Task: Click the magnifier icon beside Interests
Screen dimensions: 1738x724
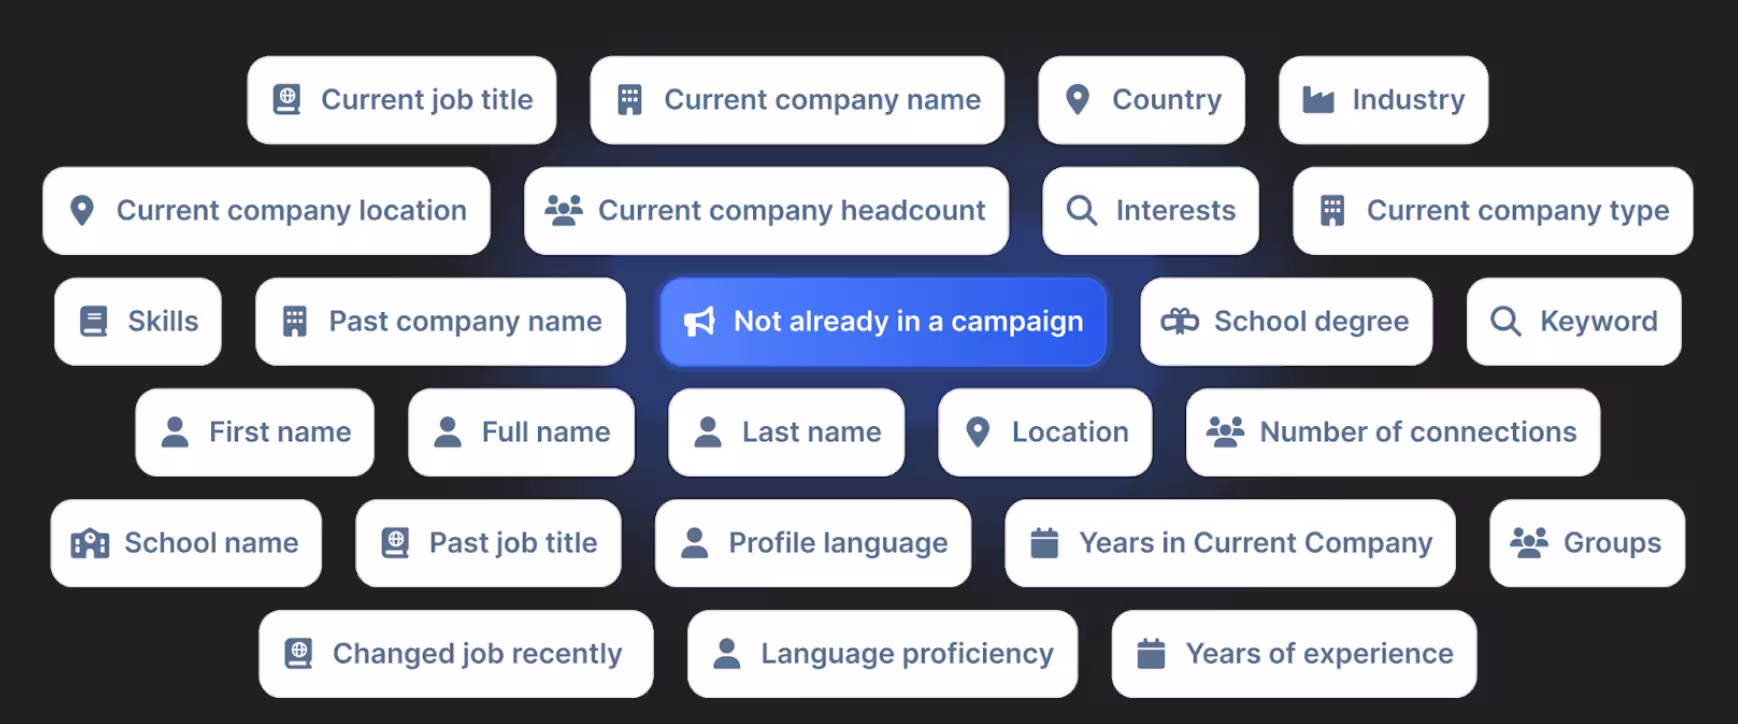Action: (1081, 211)
